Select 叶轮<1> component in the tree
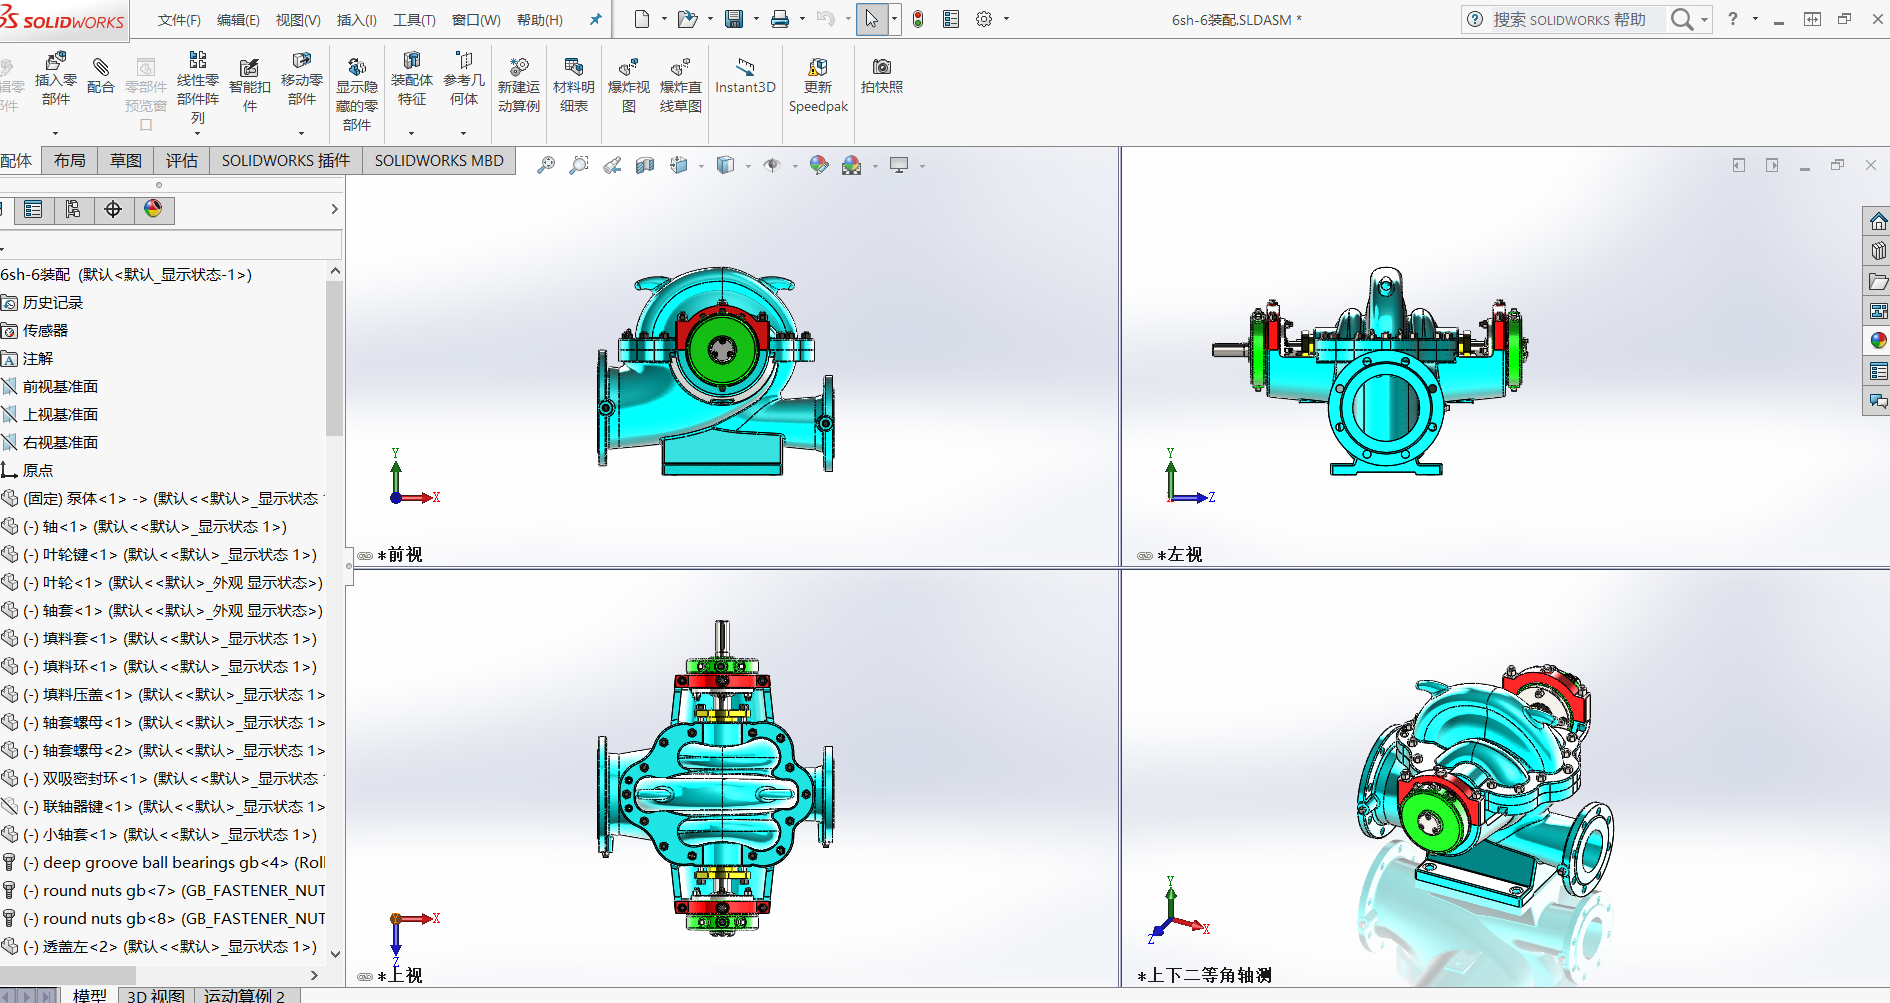Screen dimensions: 1890x1003 (x=162, y=582)
